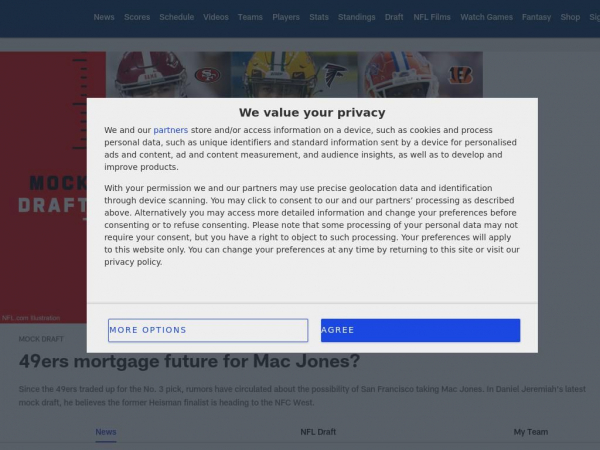Open the Scores menu item
Image resolution: width=600 pixels, height=450 pixels.
tap(137, 17)
